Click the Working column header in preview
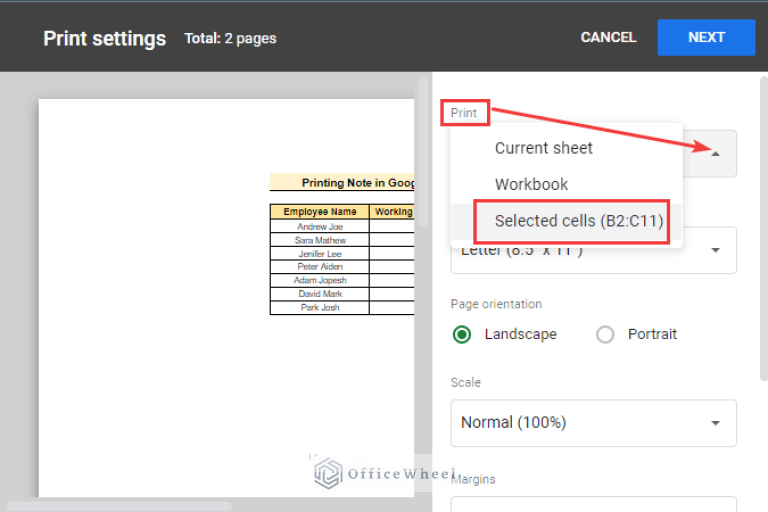 point(393,212)
